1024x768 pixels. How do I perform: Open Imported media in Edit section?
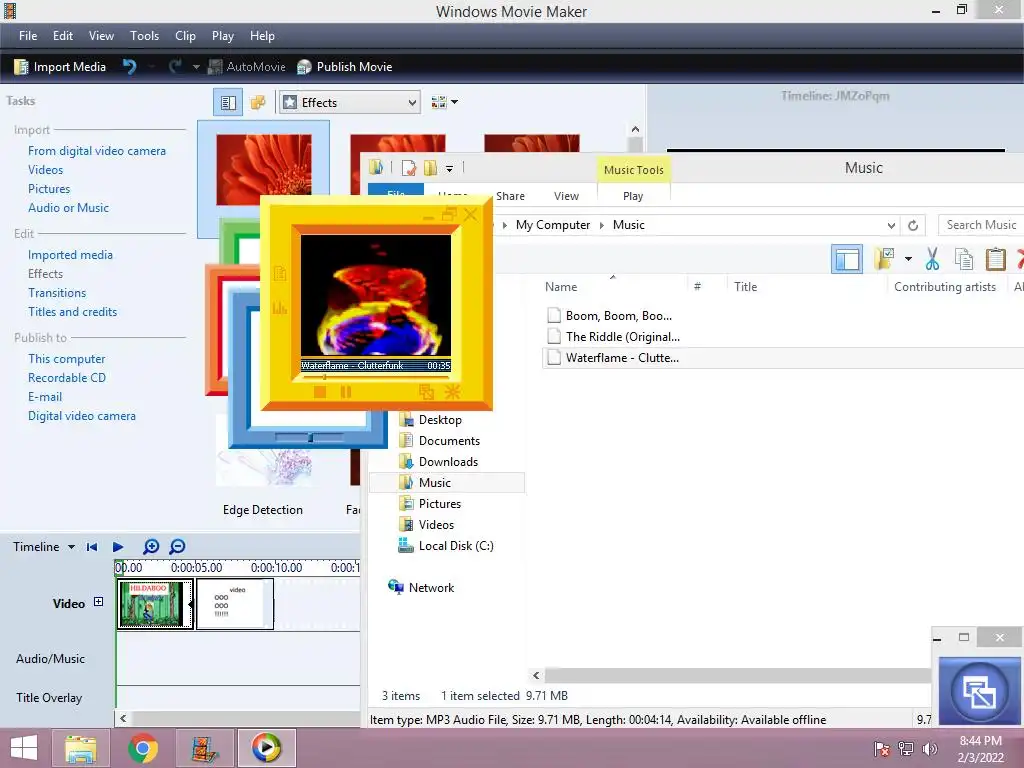[x=71, y=255]
